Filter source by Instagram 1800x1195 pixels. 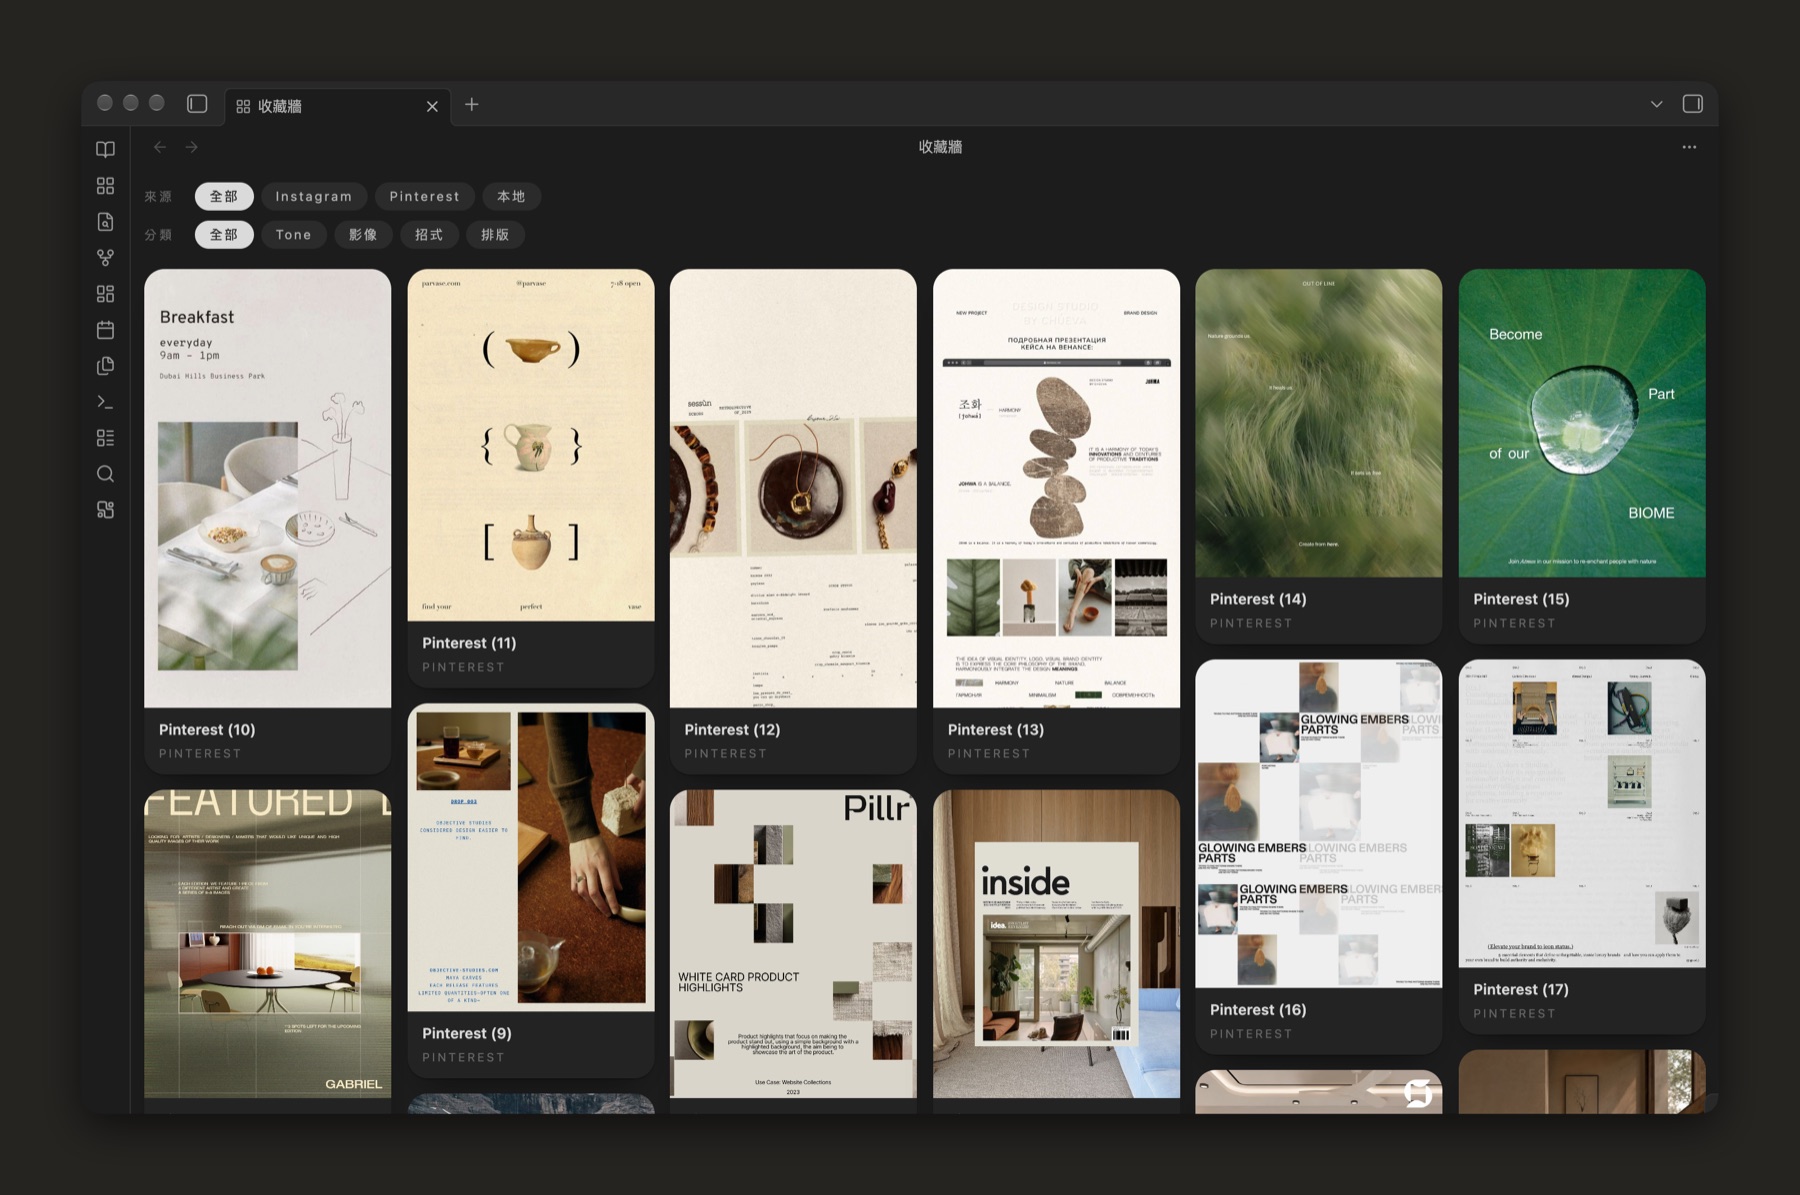[314, 197]
